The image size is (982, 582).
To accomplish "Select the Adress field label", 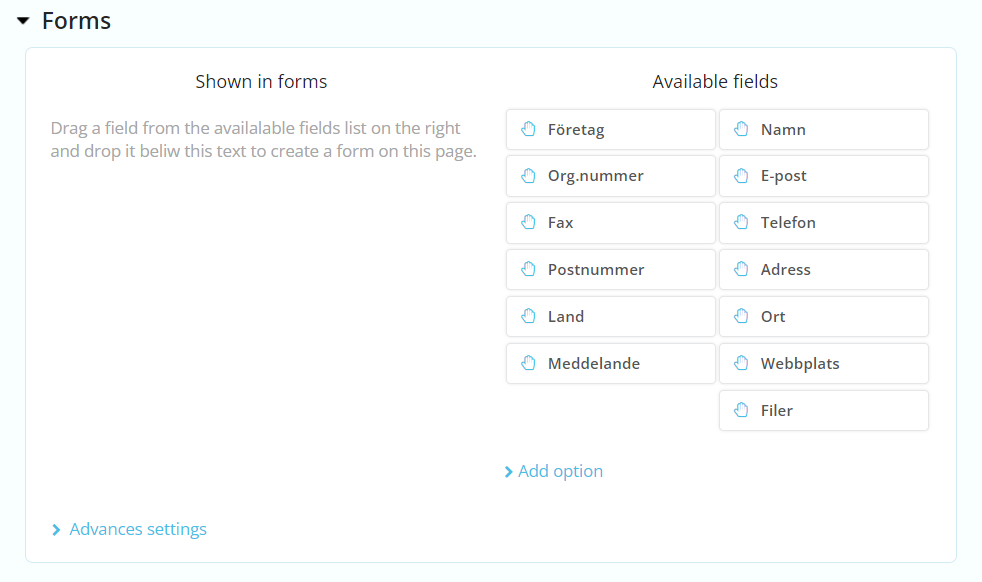I will click(785, 270).
